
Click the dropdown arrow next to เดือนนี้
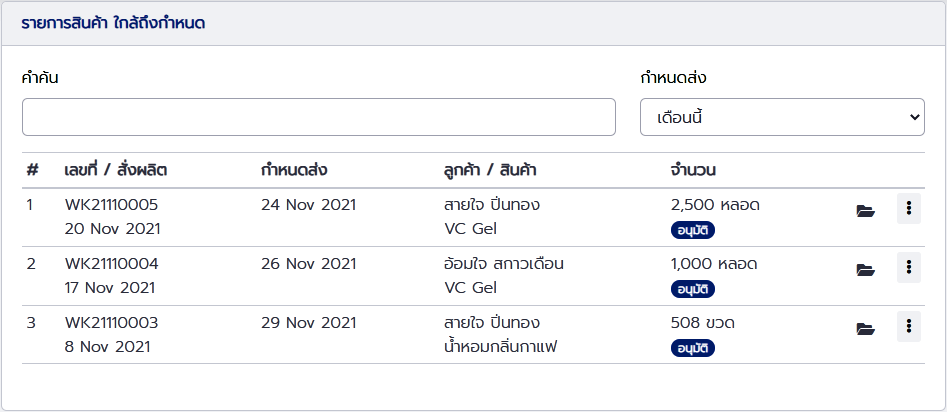coord(914,117)
